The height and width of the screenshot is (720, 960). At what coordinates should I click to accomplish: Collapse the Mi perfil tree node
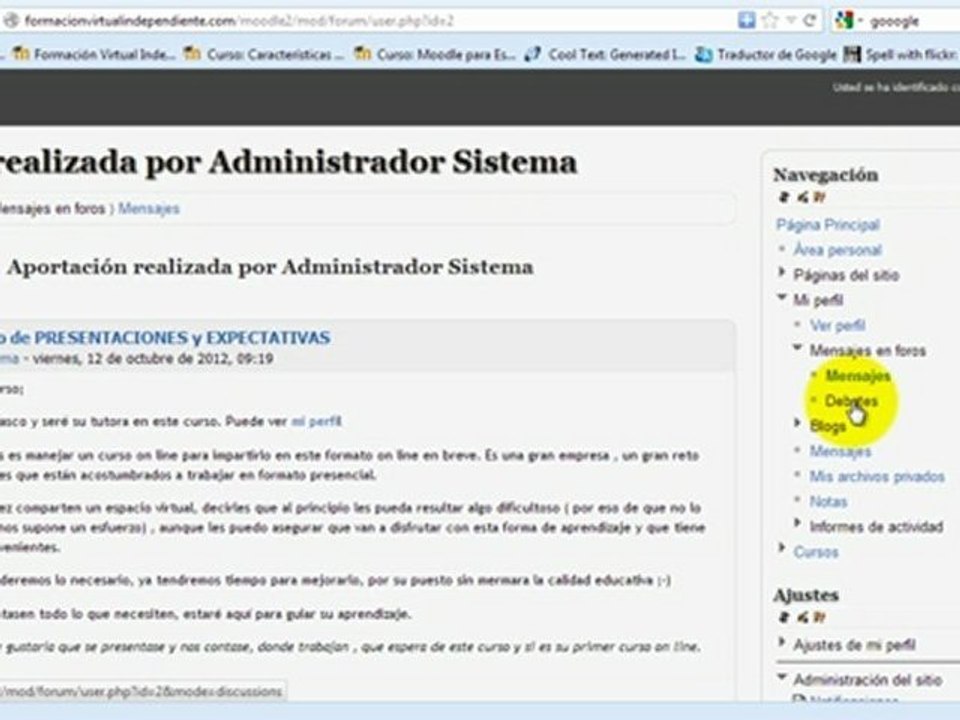pyautogui.click(x=782, y=297)
